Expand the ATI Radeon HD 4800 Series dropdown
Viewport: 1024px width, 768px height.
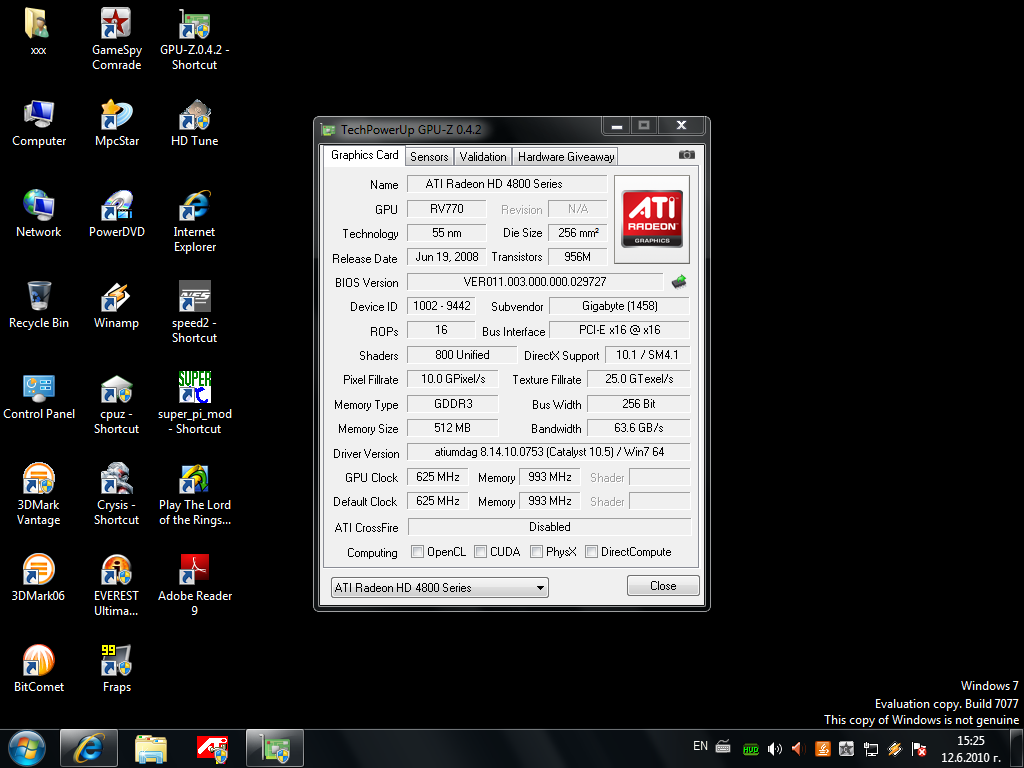pos(440,587)
